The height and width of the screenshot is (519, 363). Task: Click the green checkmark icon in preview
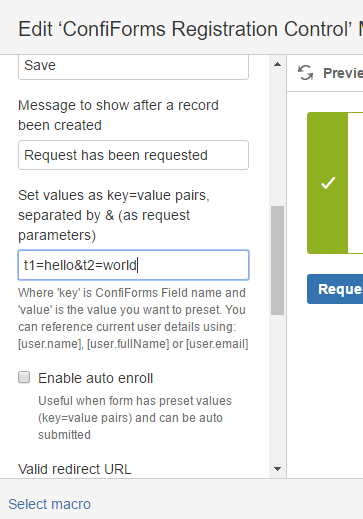point(328,183)
